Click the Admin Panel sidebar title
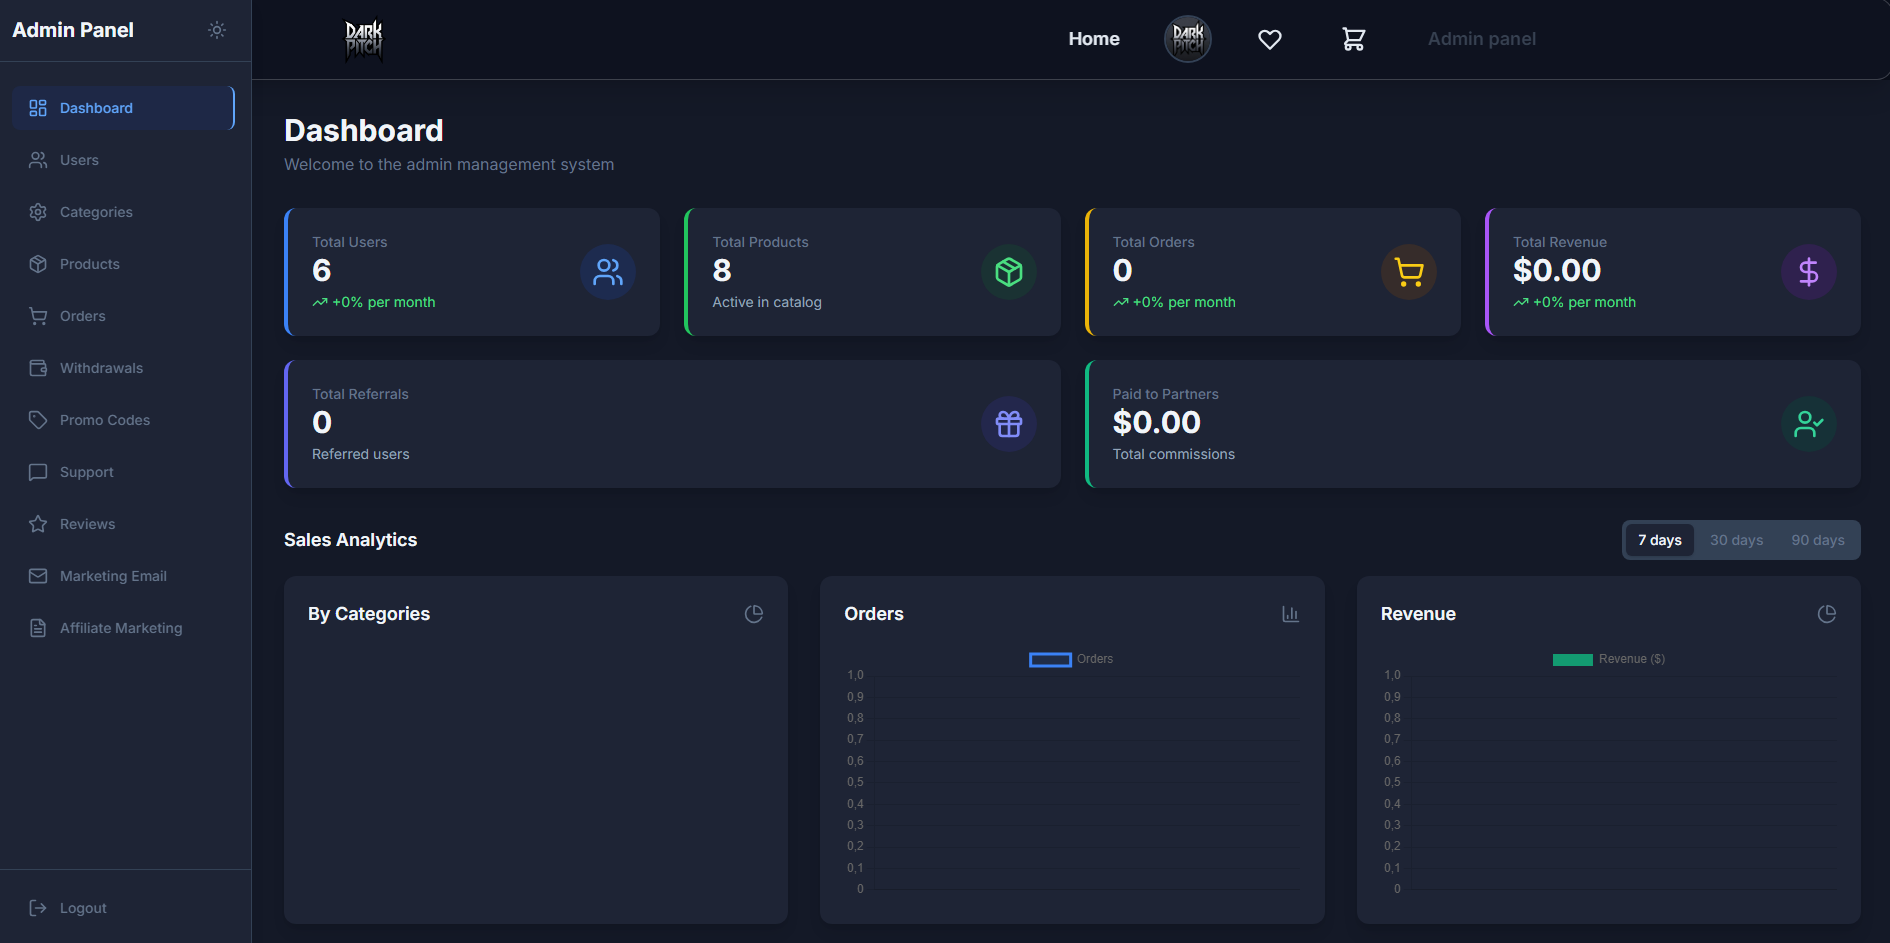This screenshot has width=1890, height=943. tap(73, 30)
